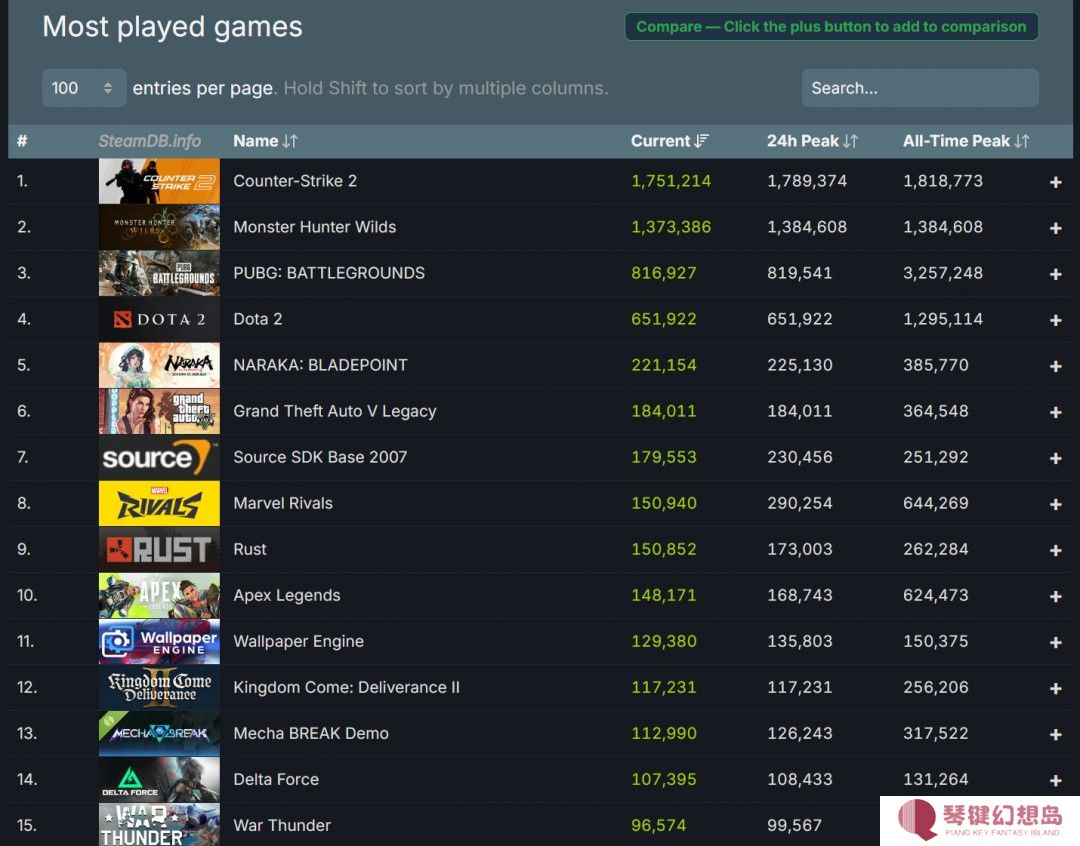This screenshot has height=846, width=1080.
Task: Open Dota 2 name link
Action: (x=258, y=319)
